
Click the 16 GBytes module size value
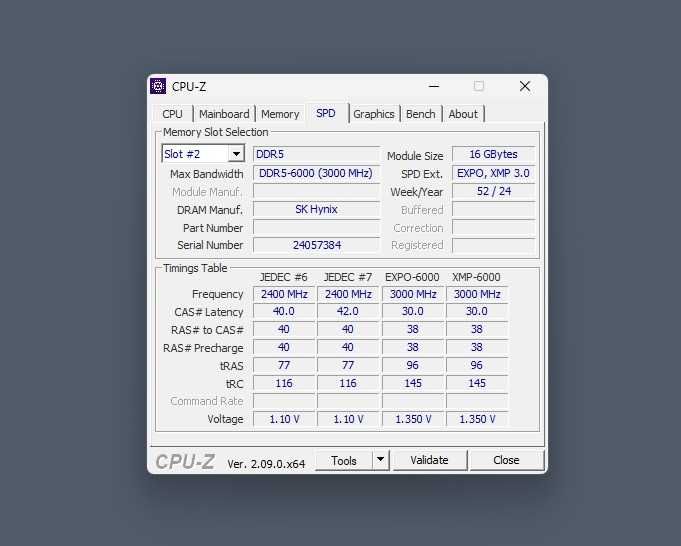(493, 154)
